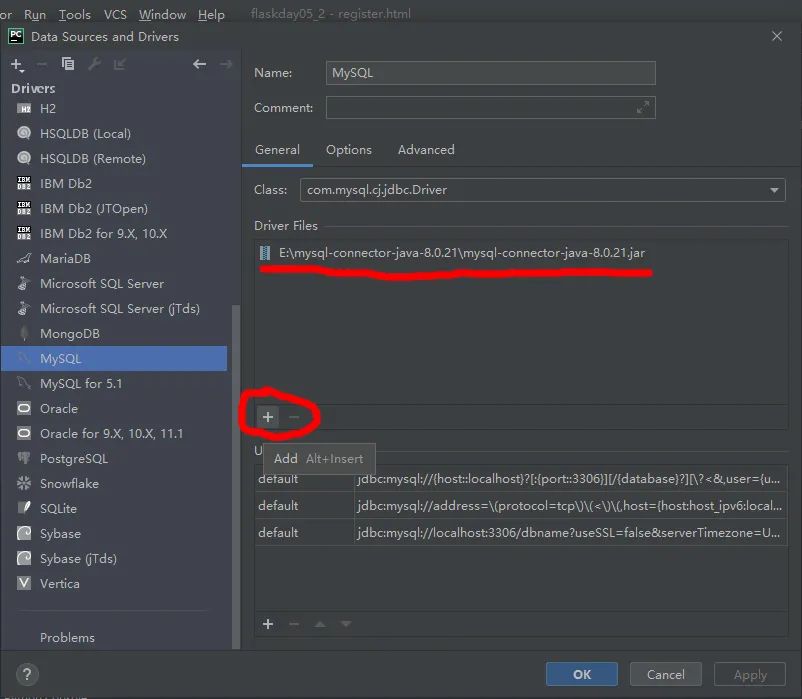
Task: Open the Problems section
Action: (67, 638)
